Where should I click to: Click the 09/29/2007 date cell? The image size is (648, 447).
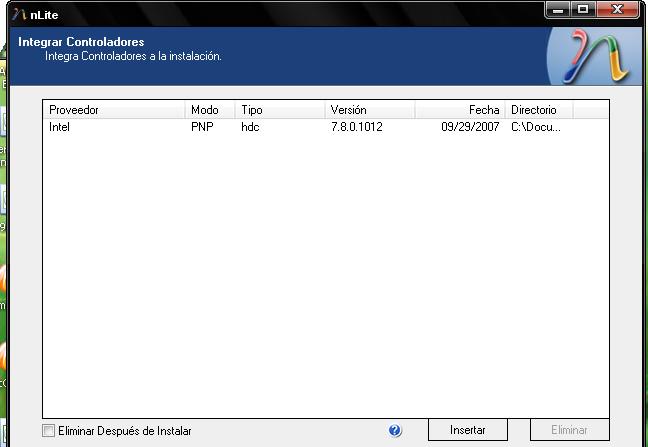click(x=470, y=127)
